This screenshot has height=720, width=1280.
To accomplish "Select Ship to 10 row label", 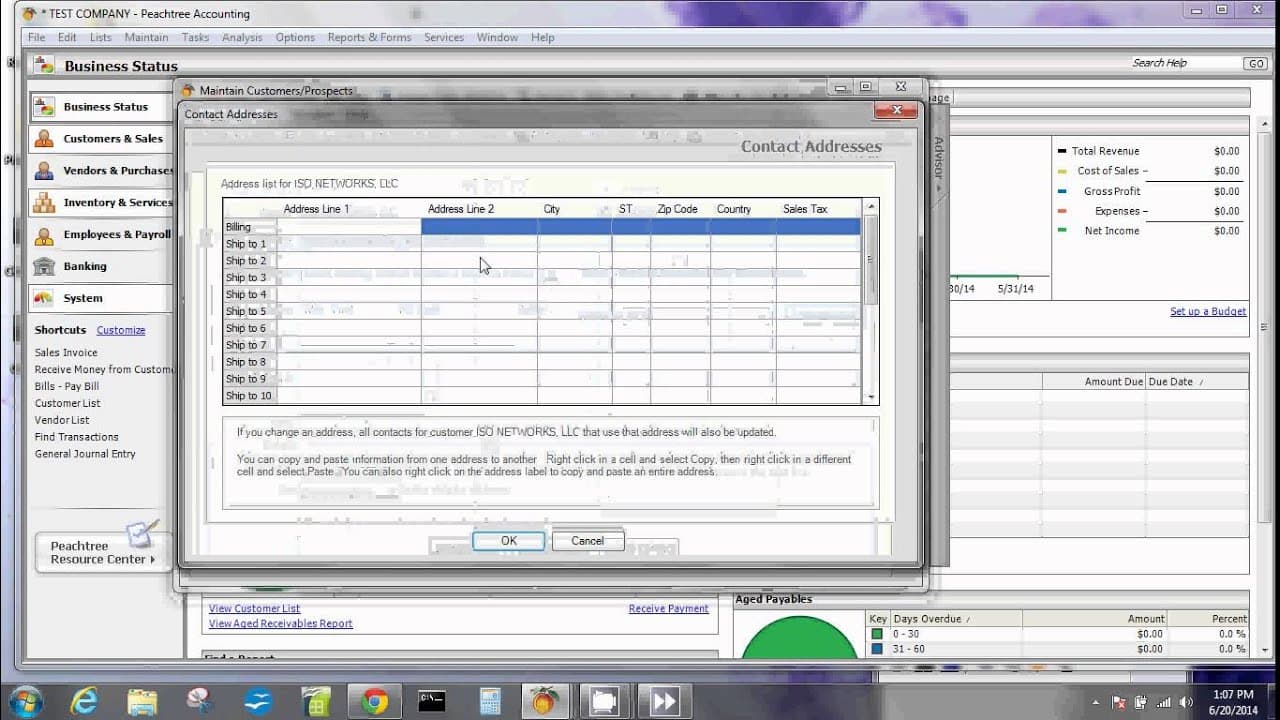I will (249, 396).
